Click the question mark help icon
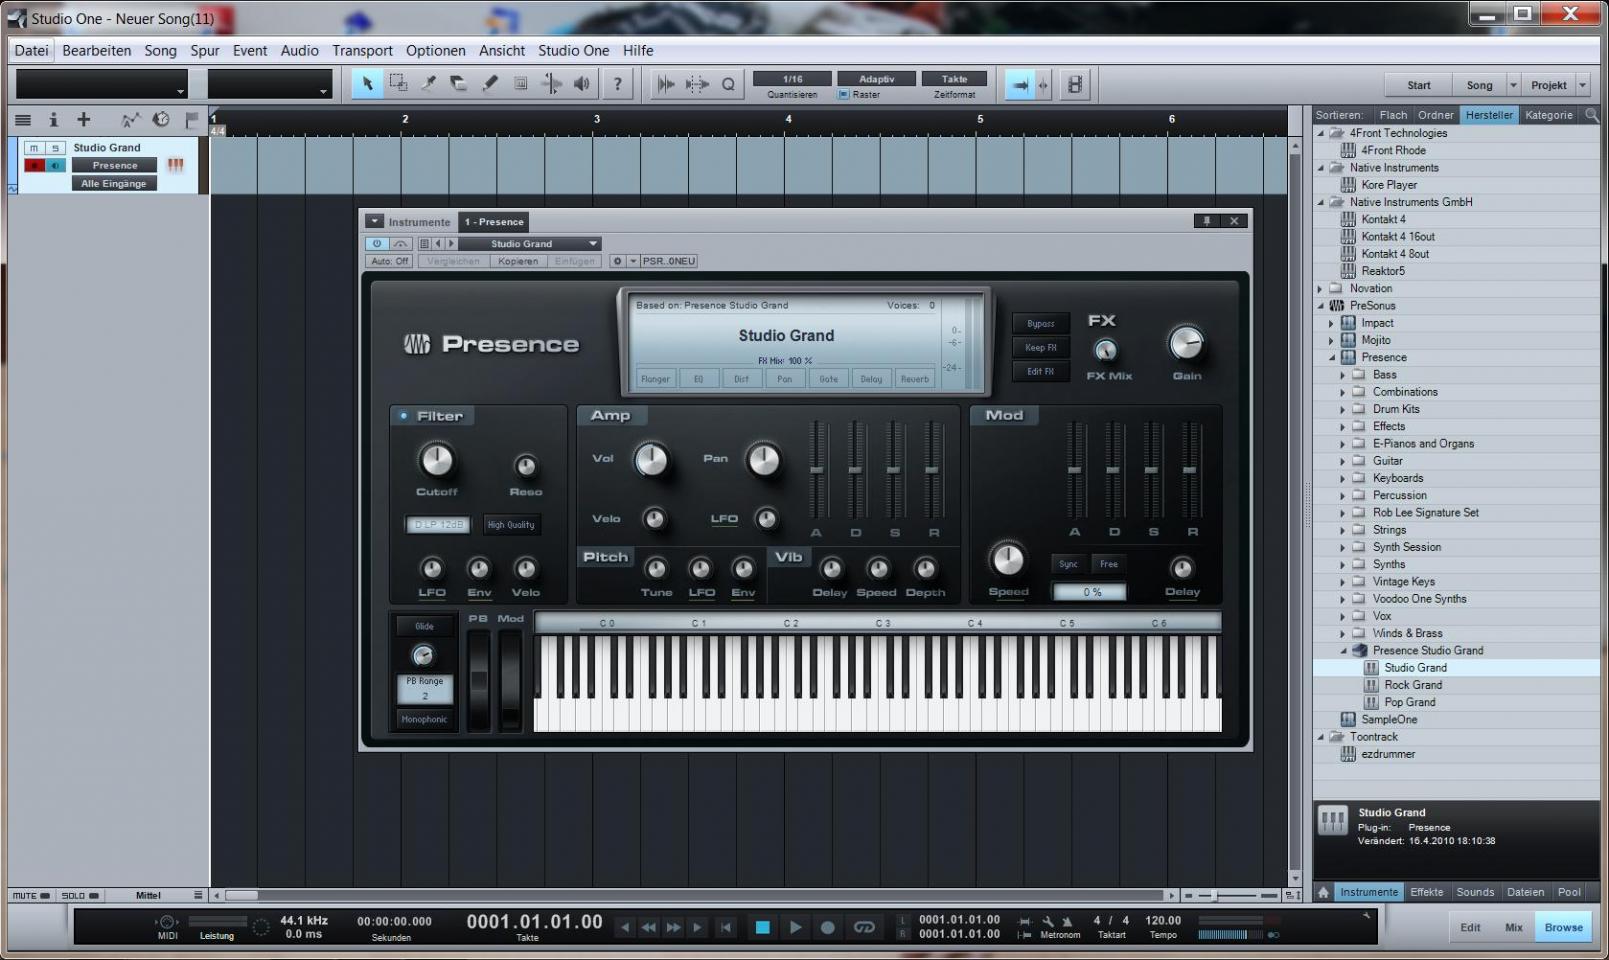Image resolution: width=1609 pixels, height=960 pixels. pos(618,84)
